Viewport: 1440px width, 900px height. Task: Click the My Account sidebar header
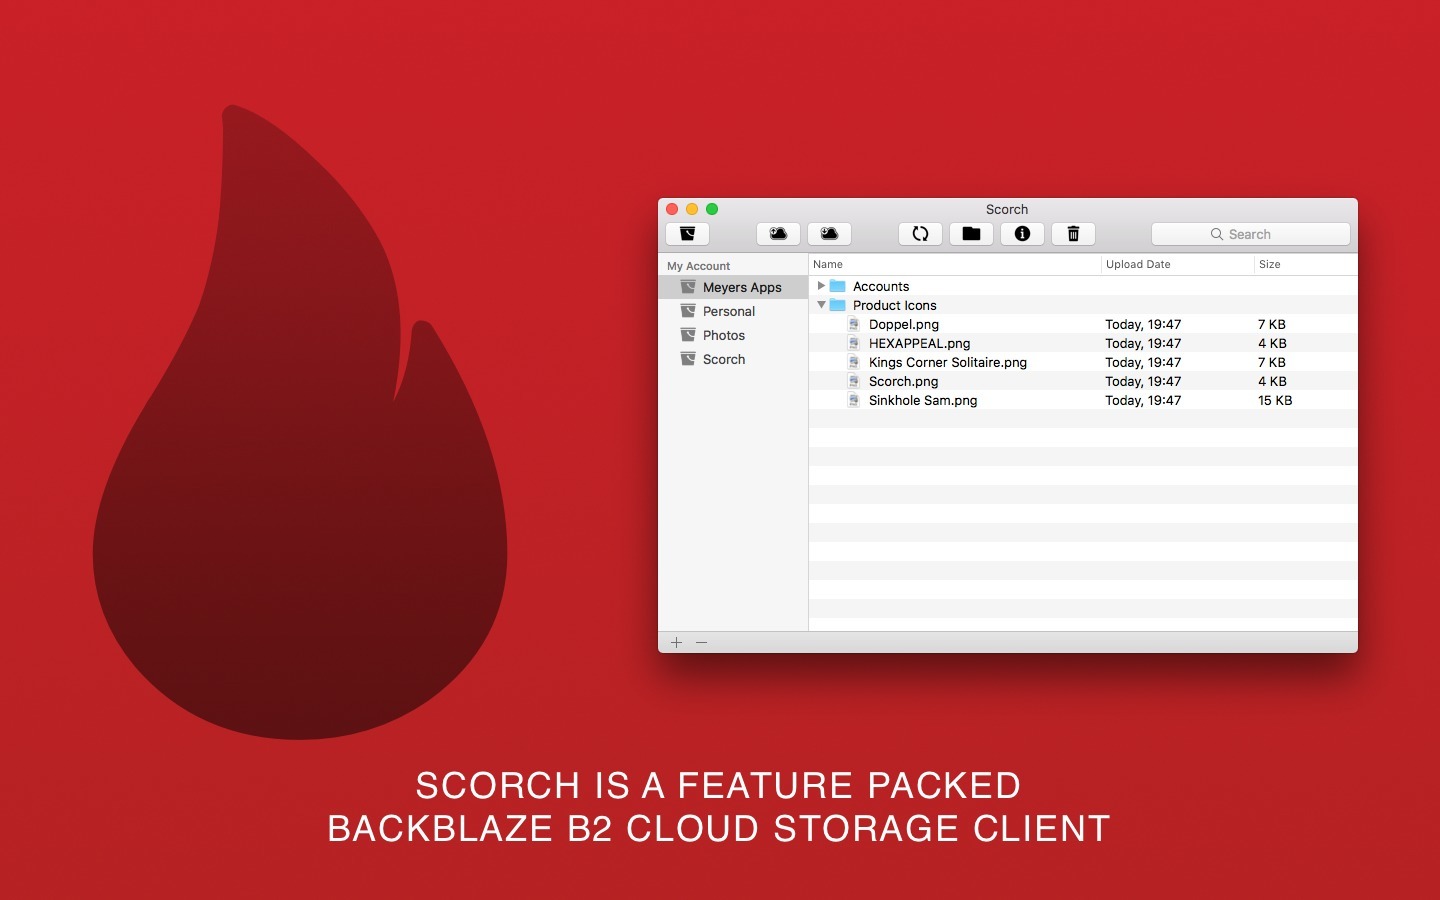click(699, 266)
